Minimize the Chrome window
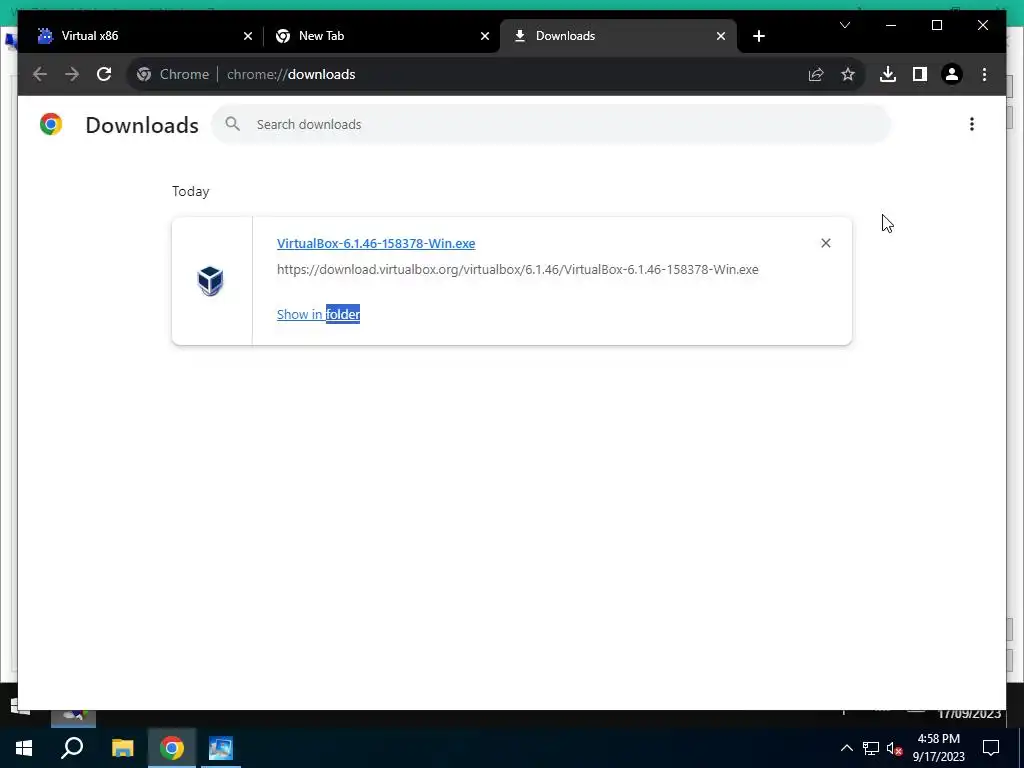 tap(891, 25)
